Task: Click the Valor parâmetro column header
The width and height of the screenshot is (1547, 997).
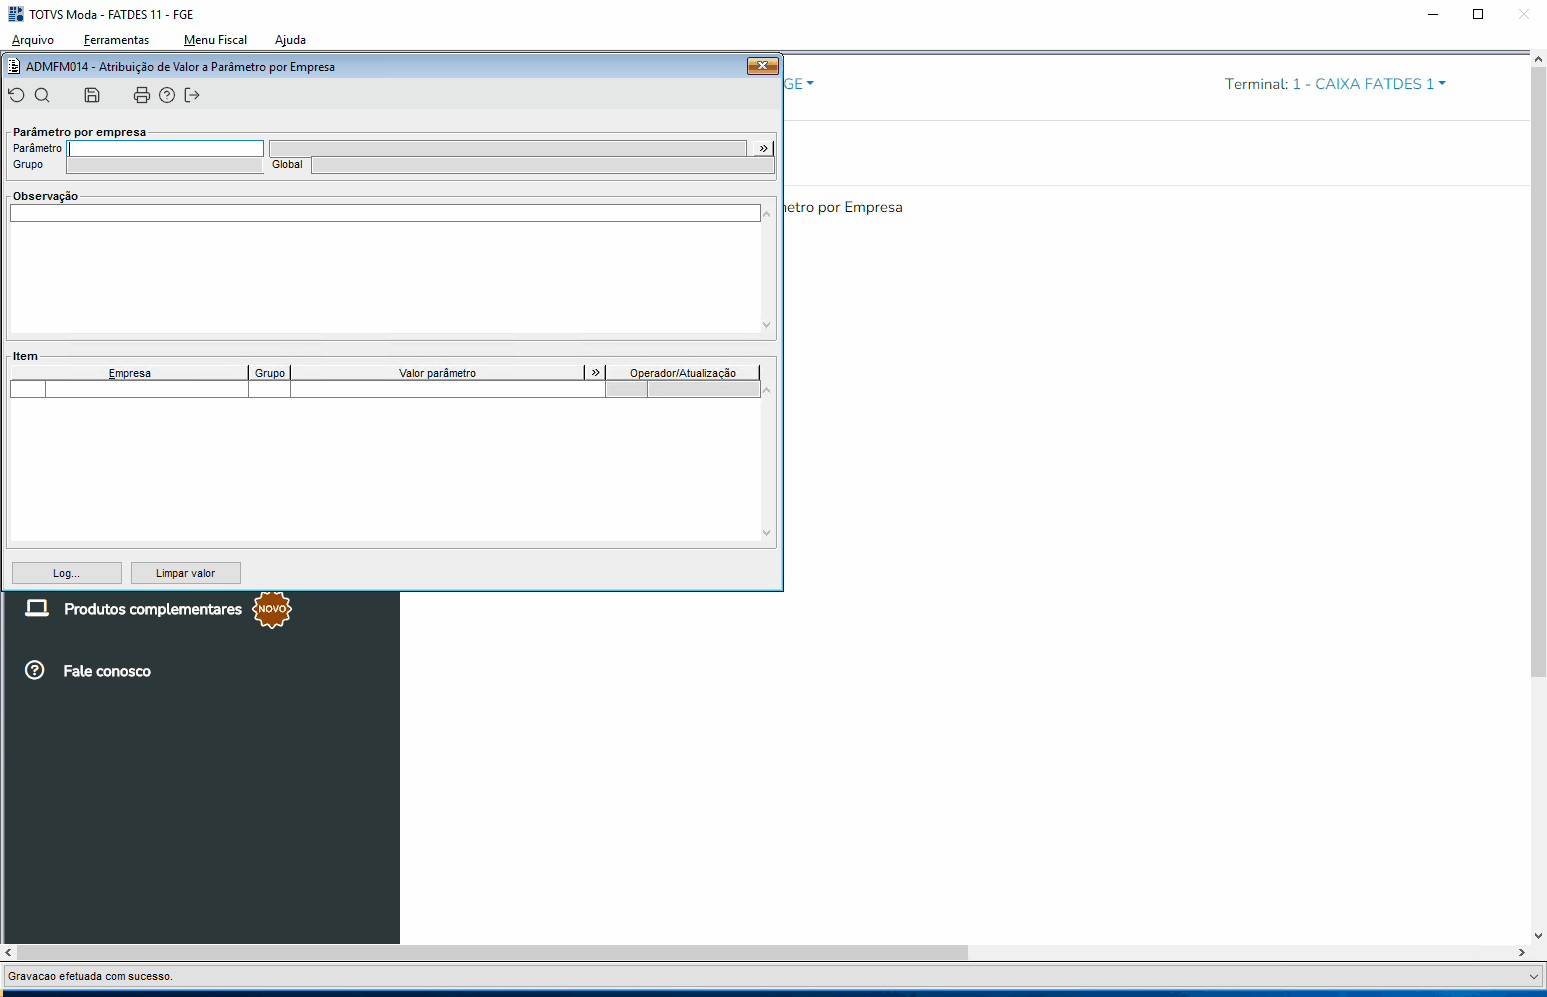Action: pyautogui.click(x=438, y=373)
